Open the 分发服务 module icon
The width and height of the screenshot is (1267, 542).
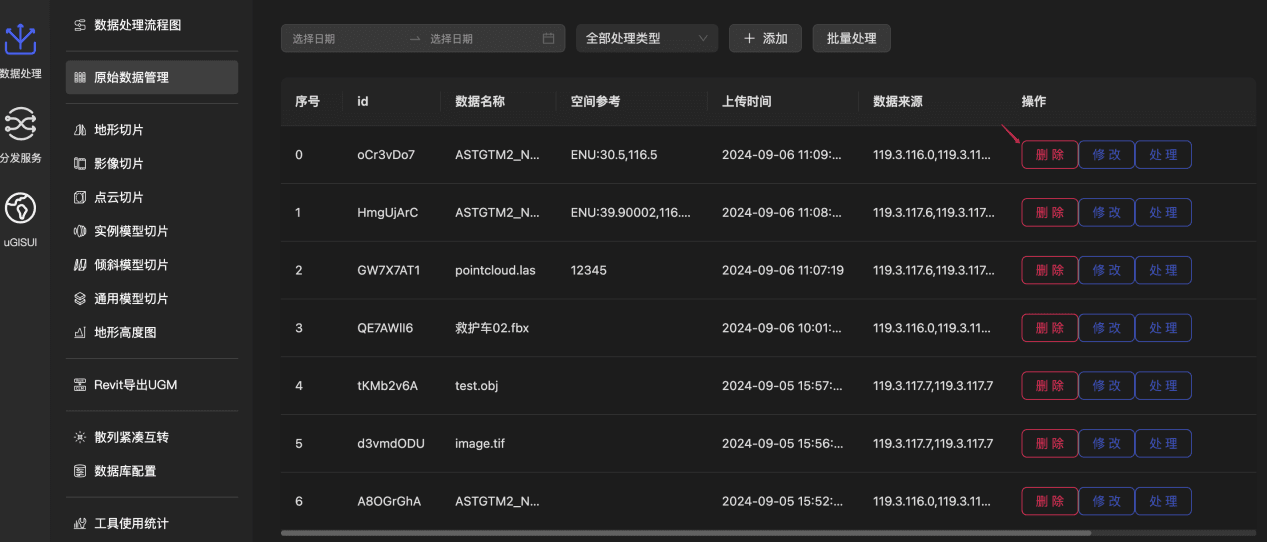coord(20,125)
